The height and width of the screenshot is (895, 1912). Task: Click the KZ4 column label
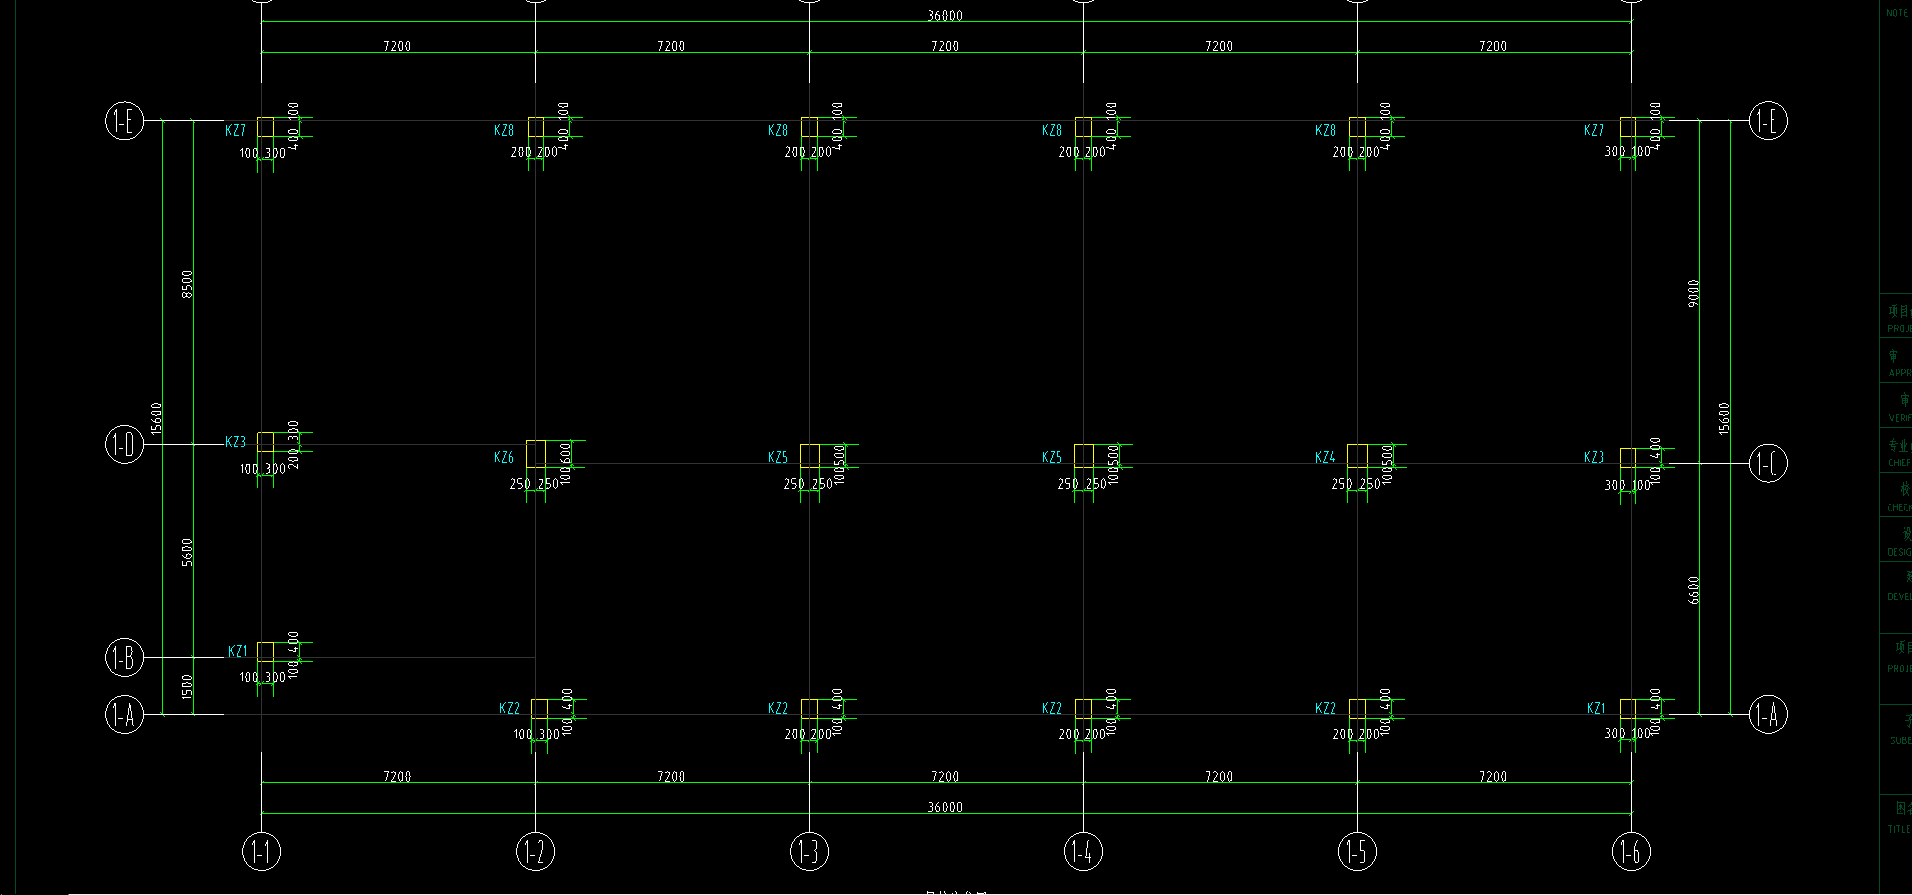tap(1325, 457)
